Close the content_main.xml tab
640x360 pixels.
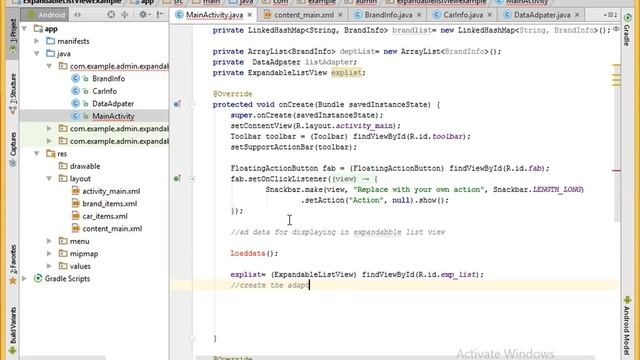tap(340, 15)
